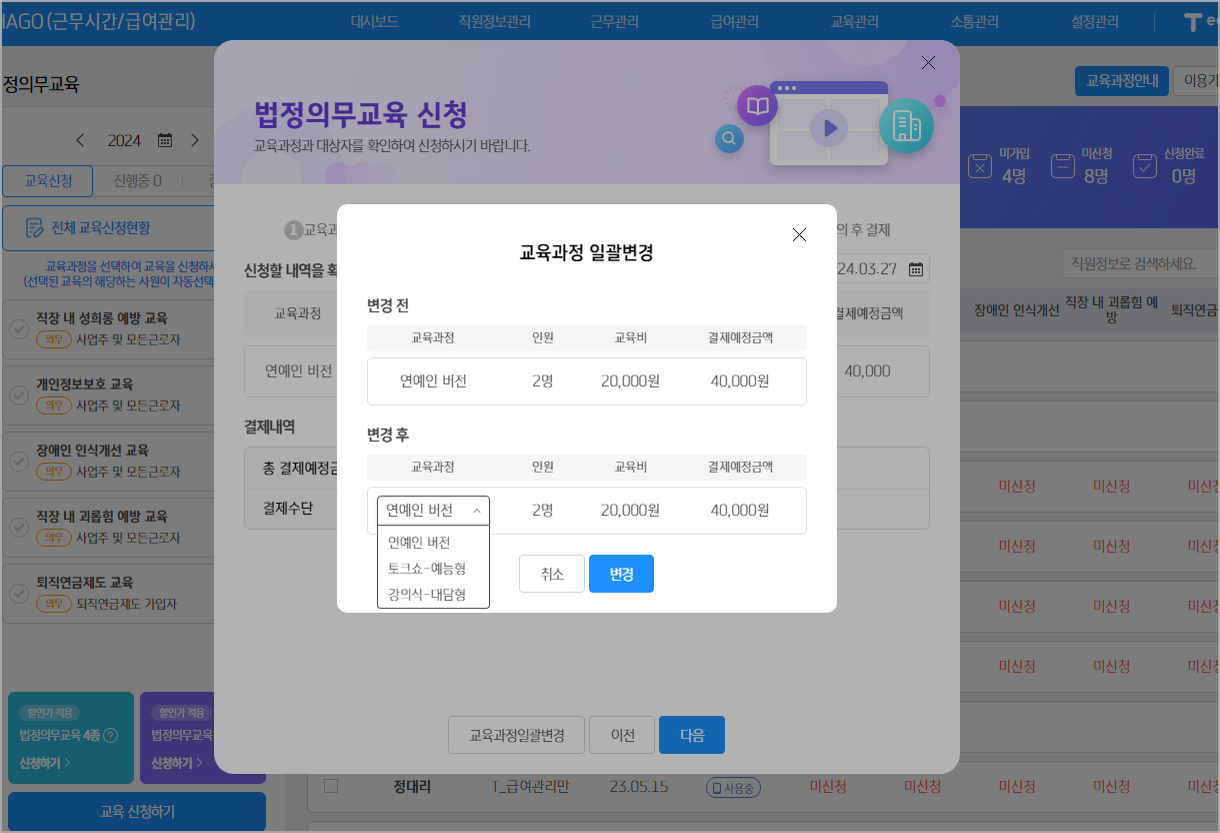Image resolution: width=1220 pixels, height=833 pixels.
Task: Switch to 교육신청 tab
Action: tap(48, 181)
